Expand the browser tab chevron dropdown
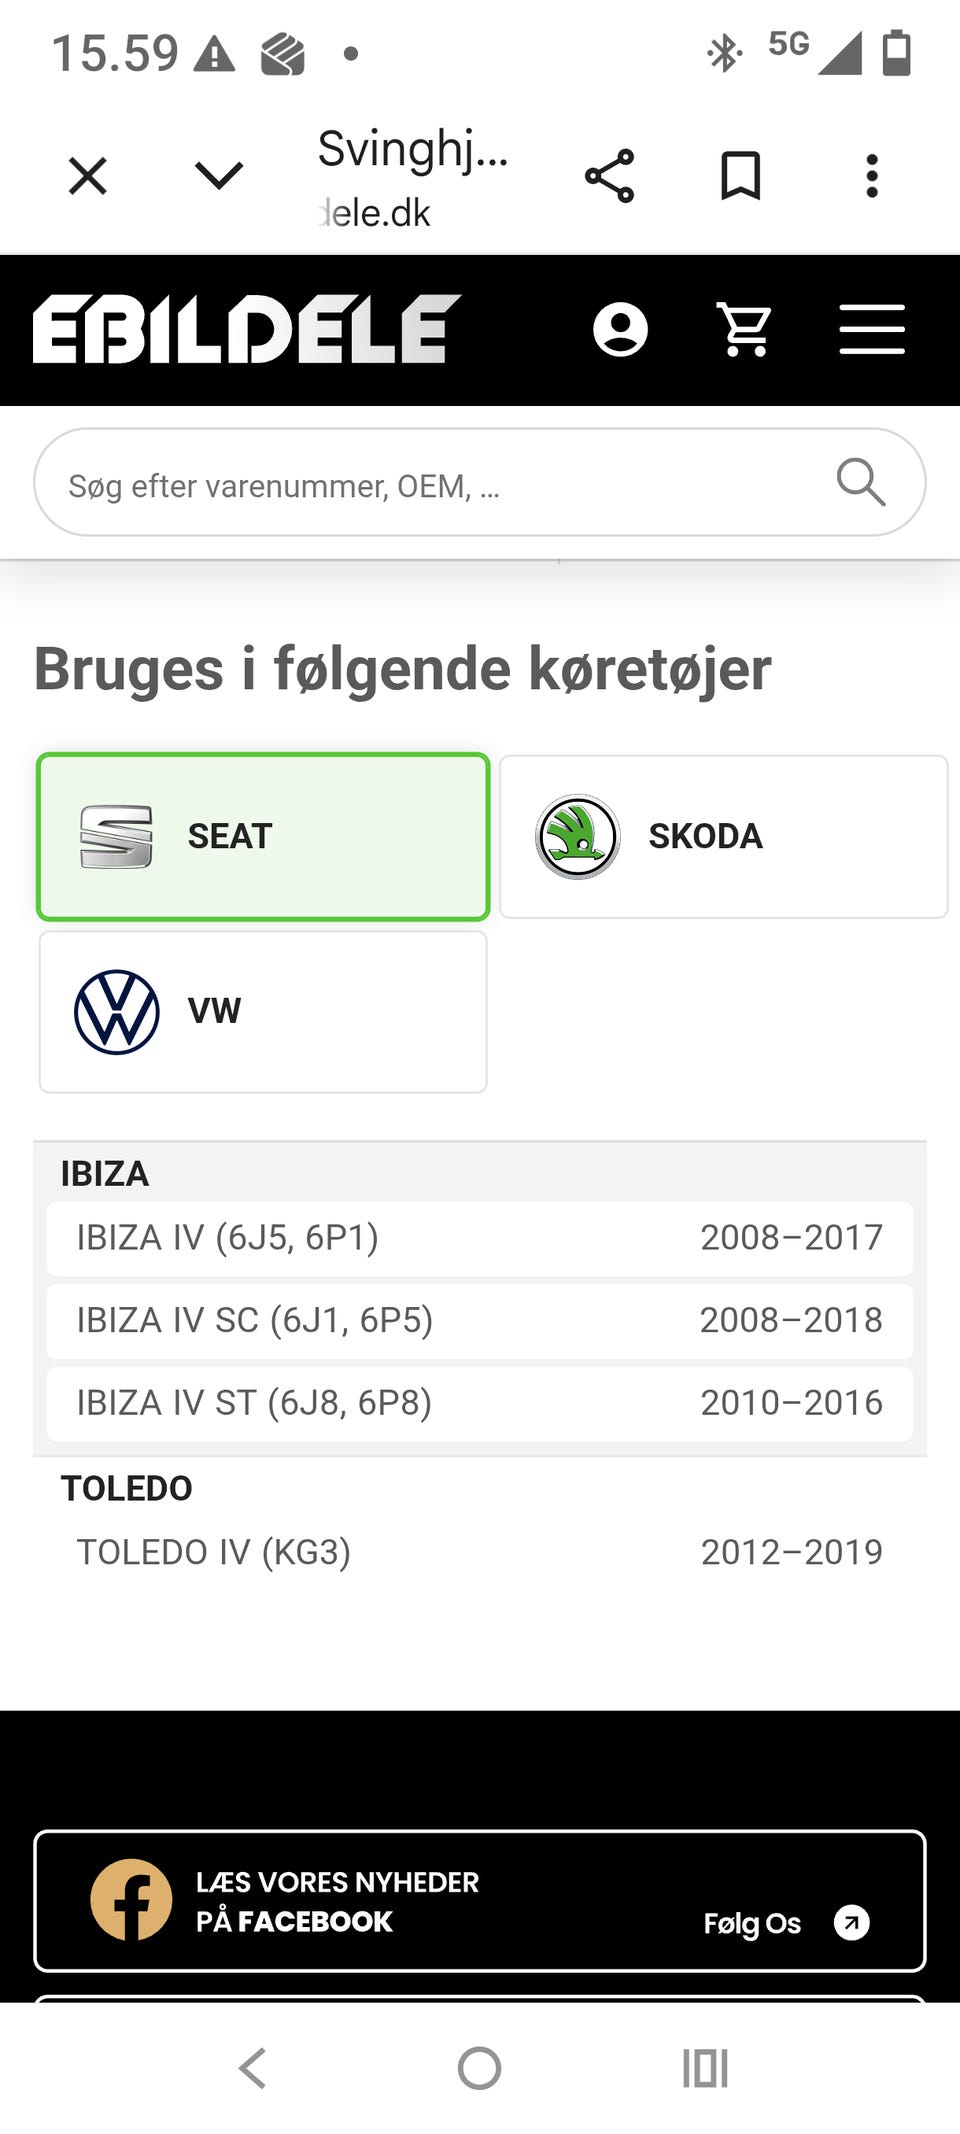The height and width of the screenshot is (2134, 960). (218, 177)
